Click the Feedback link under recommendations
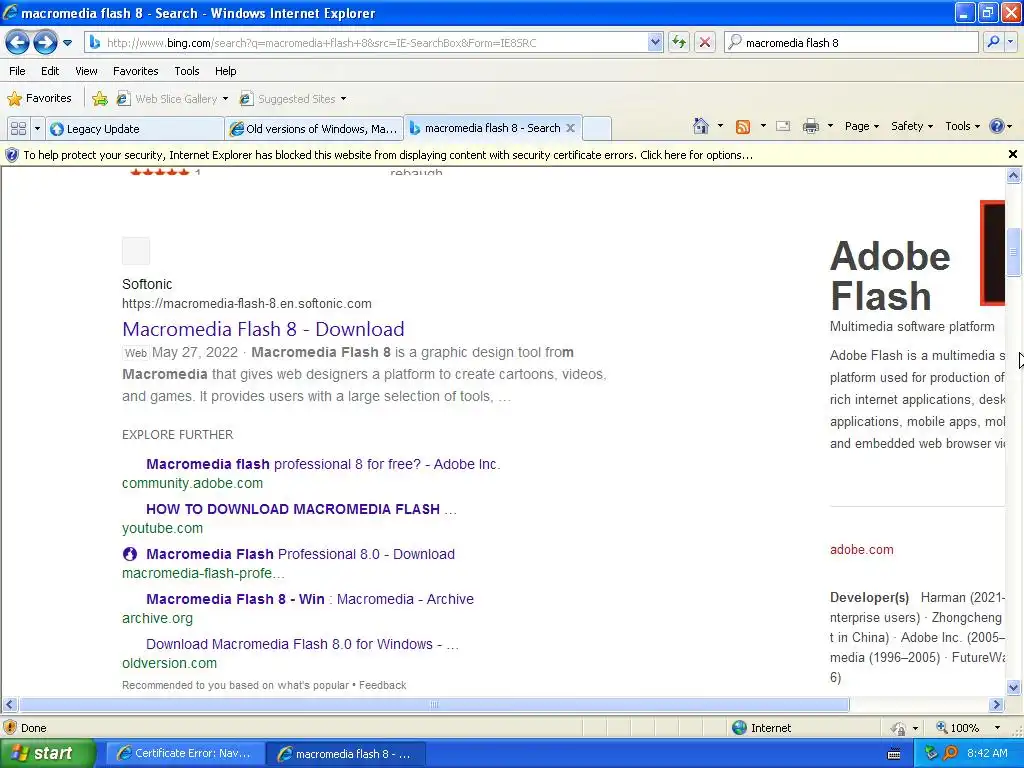The image size is (1024, 768). coord(382,685)
